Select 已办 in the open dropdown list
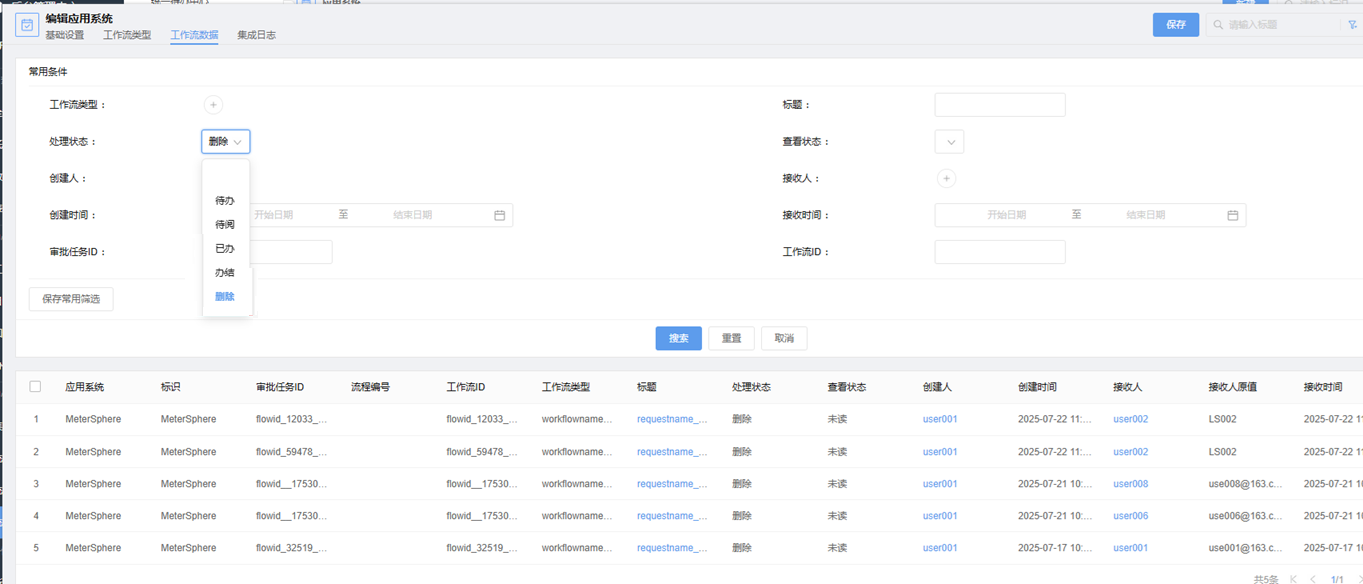Screen dimensions: 1363x584 point(226,249)
